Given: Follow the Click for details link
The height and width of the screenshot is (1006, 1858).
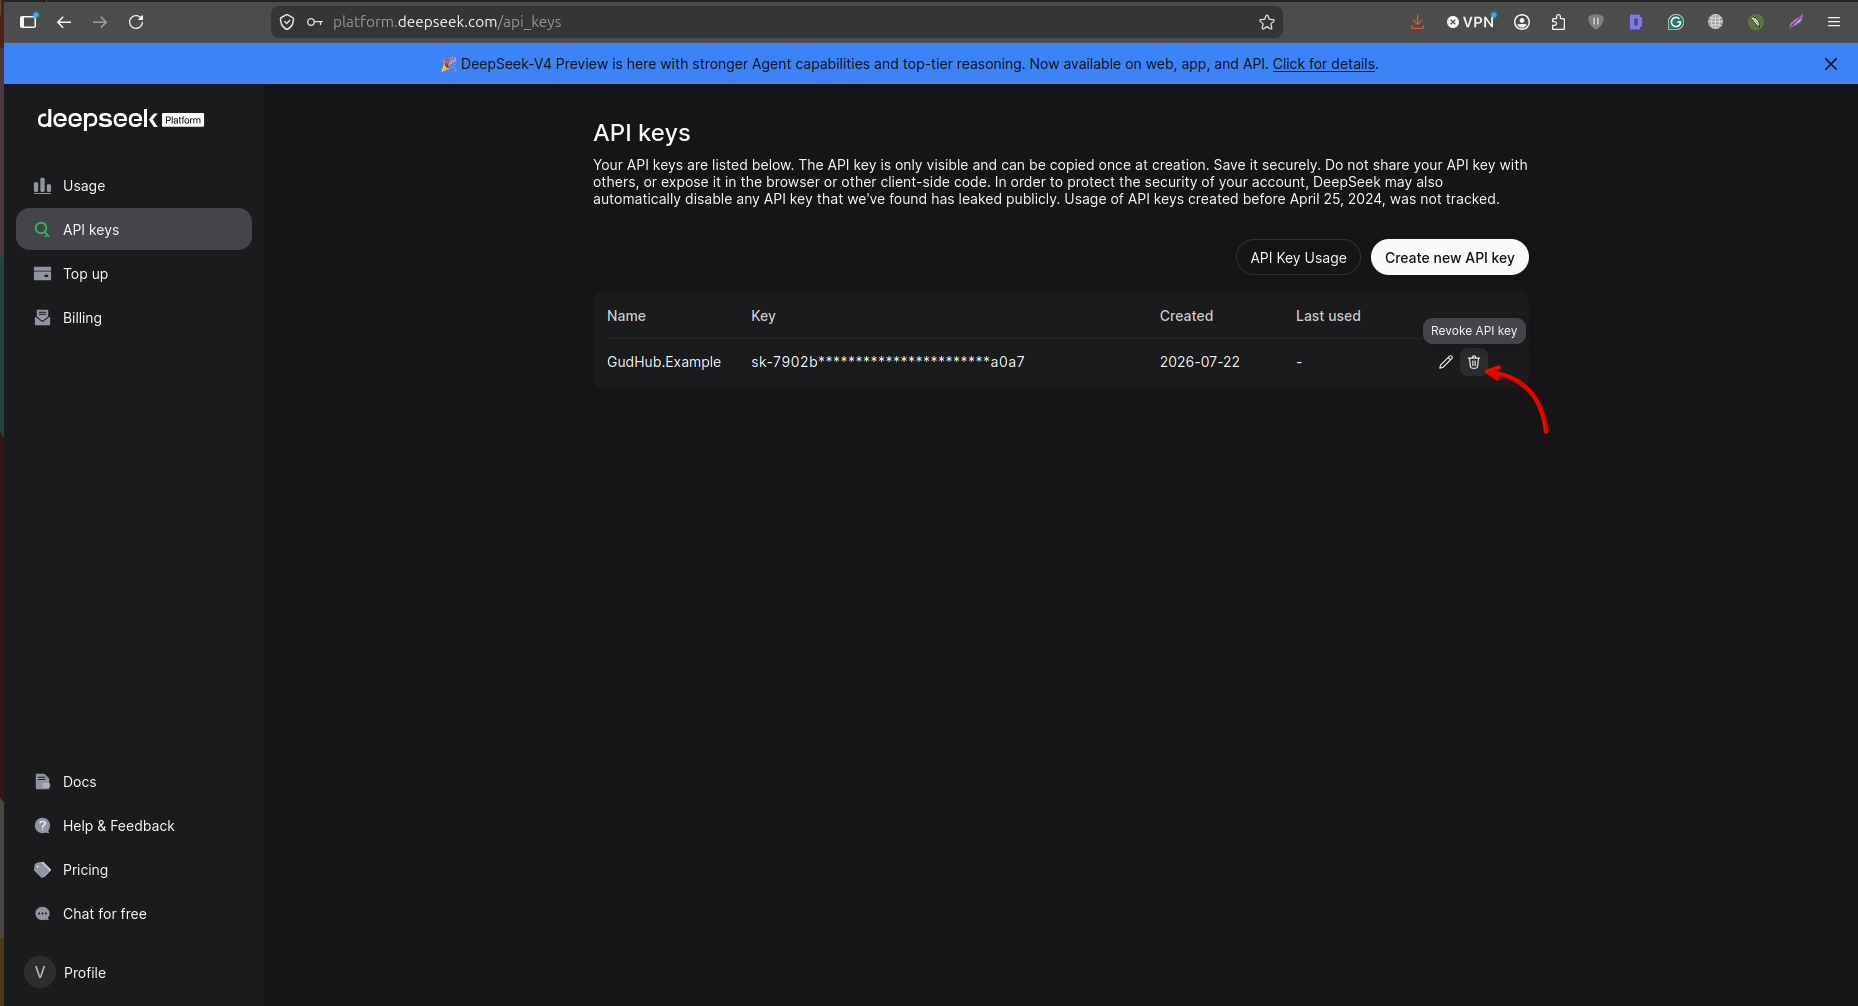Looking at the screenshot, I should point(1323,64).
